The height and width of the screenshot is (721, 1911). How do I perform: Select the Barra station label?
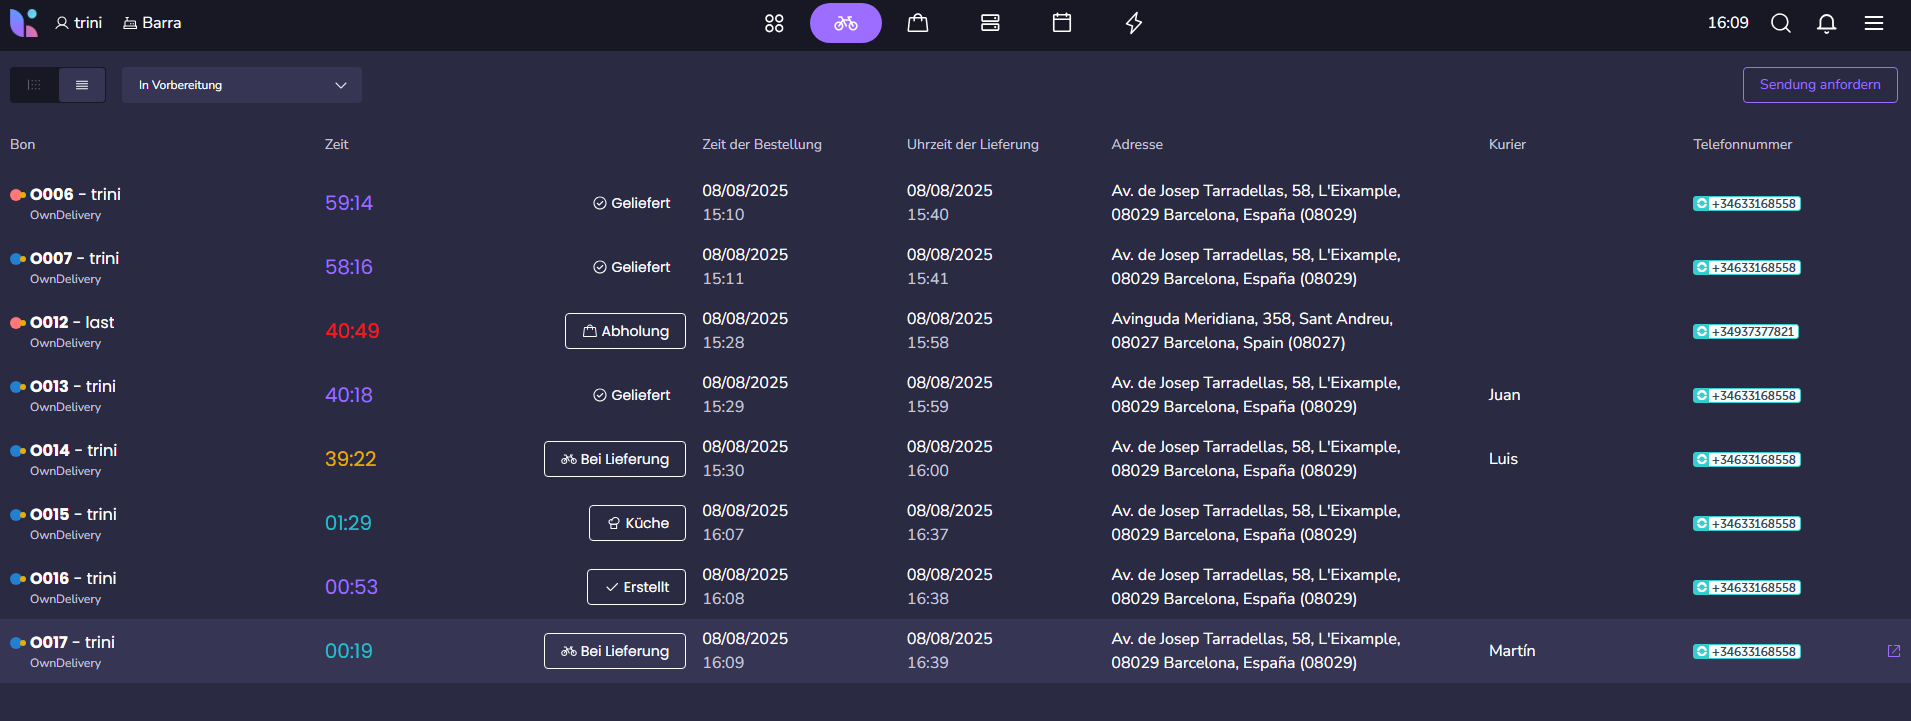[152, 22]
